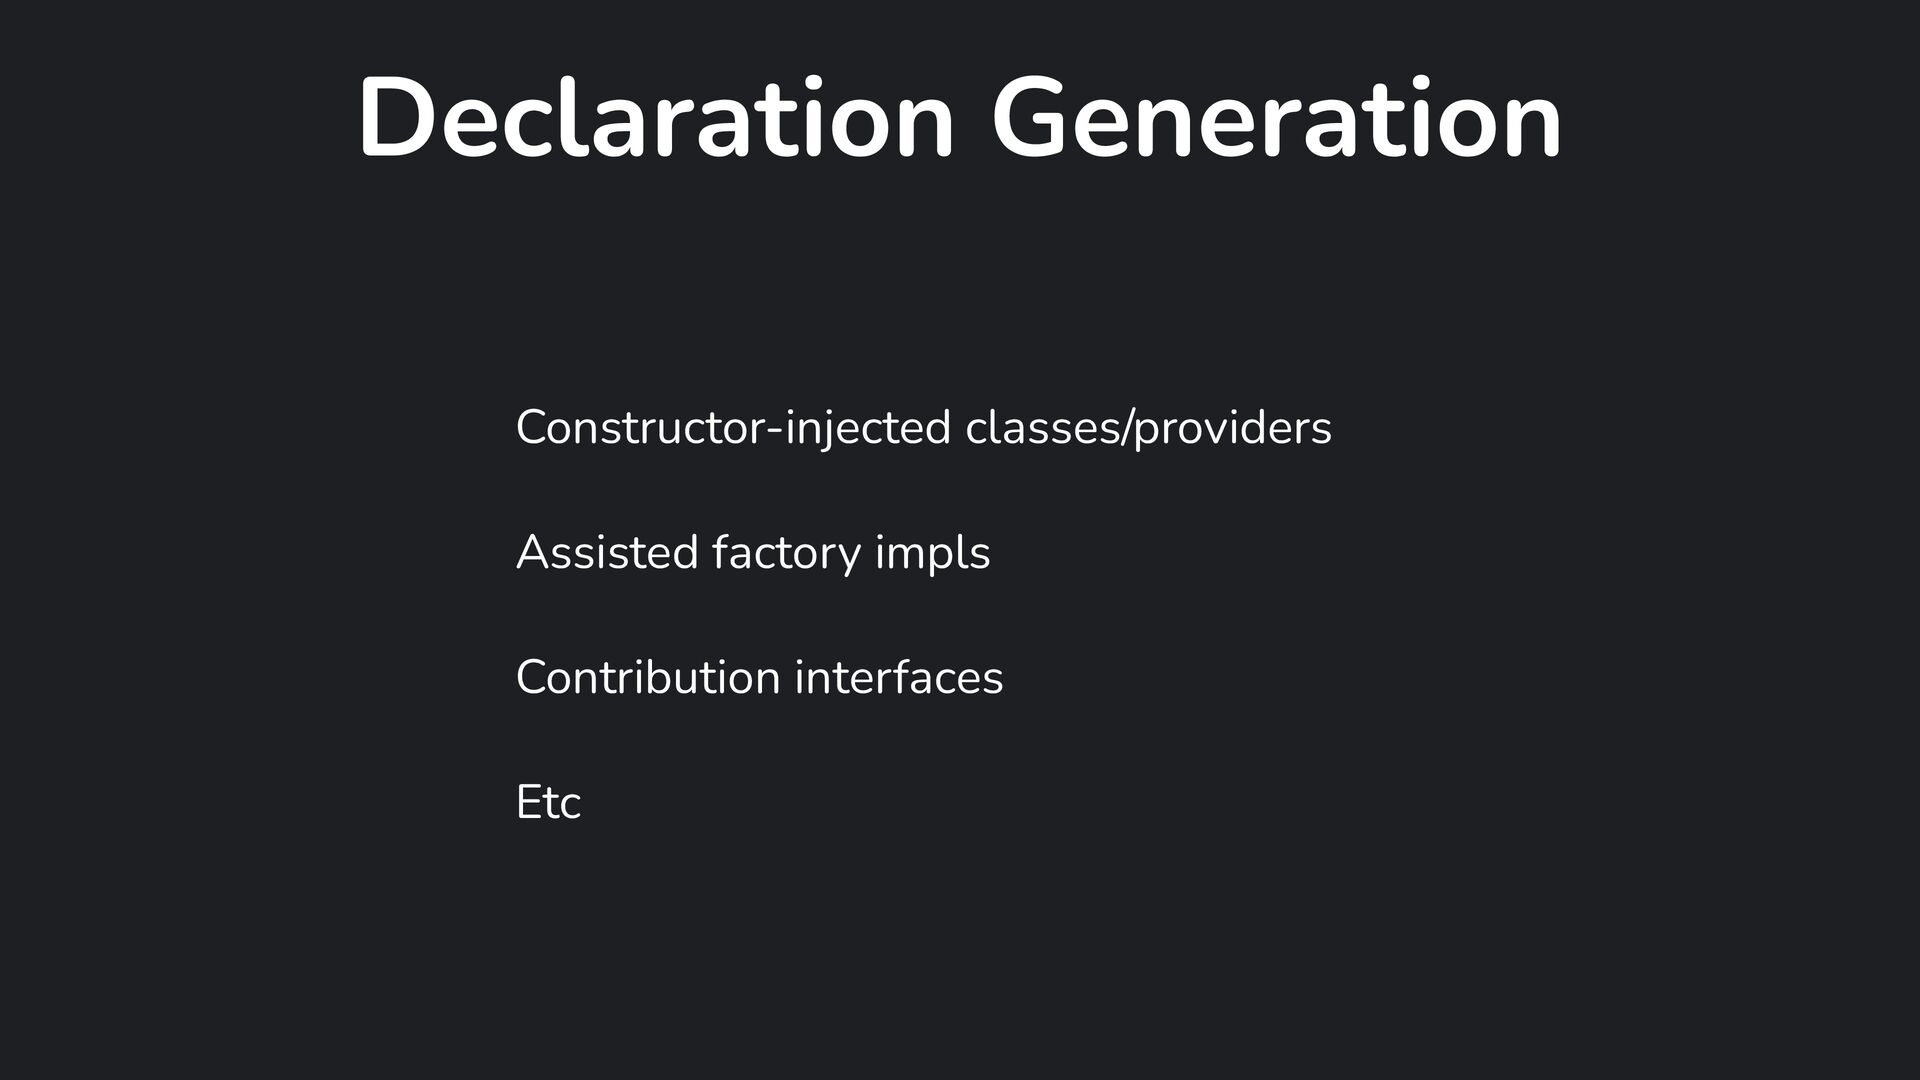
Task: Click the capital C in Constructor
Action: [532, 428]
